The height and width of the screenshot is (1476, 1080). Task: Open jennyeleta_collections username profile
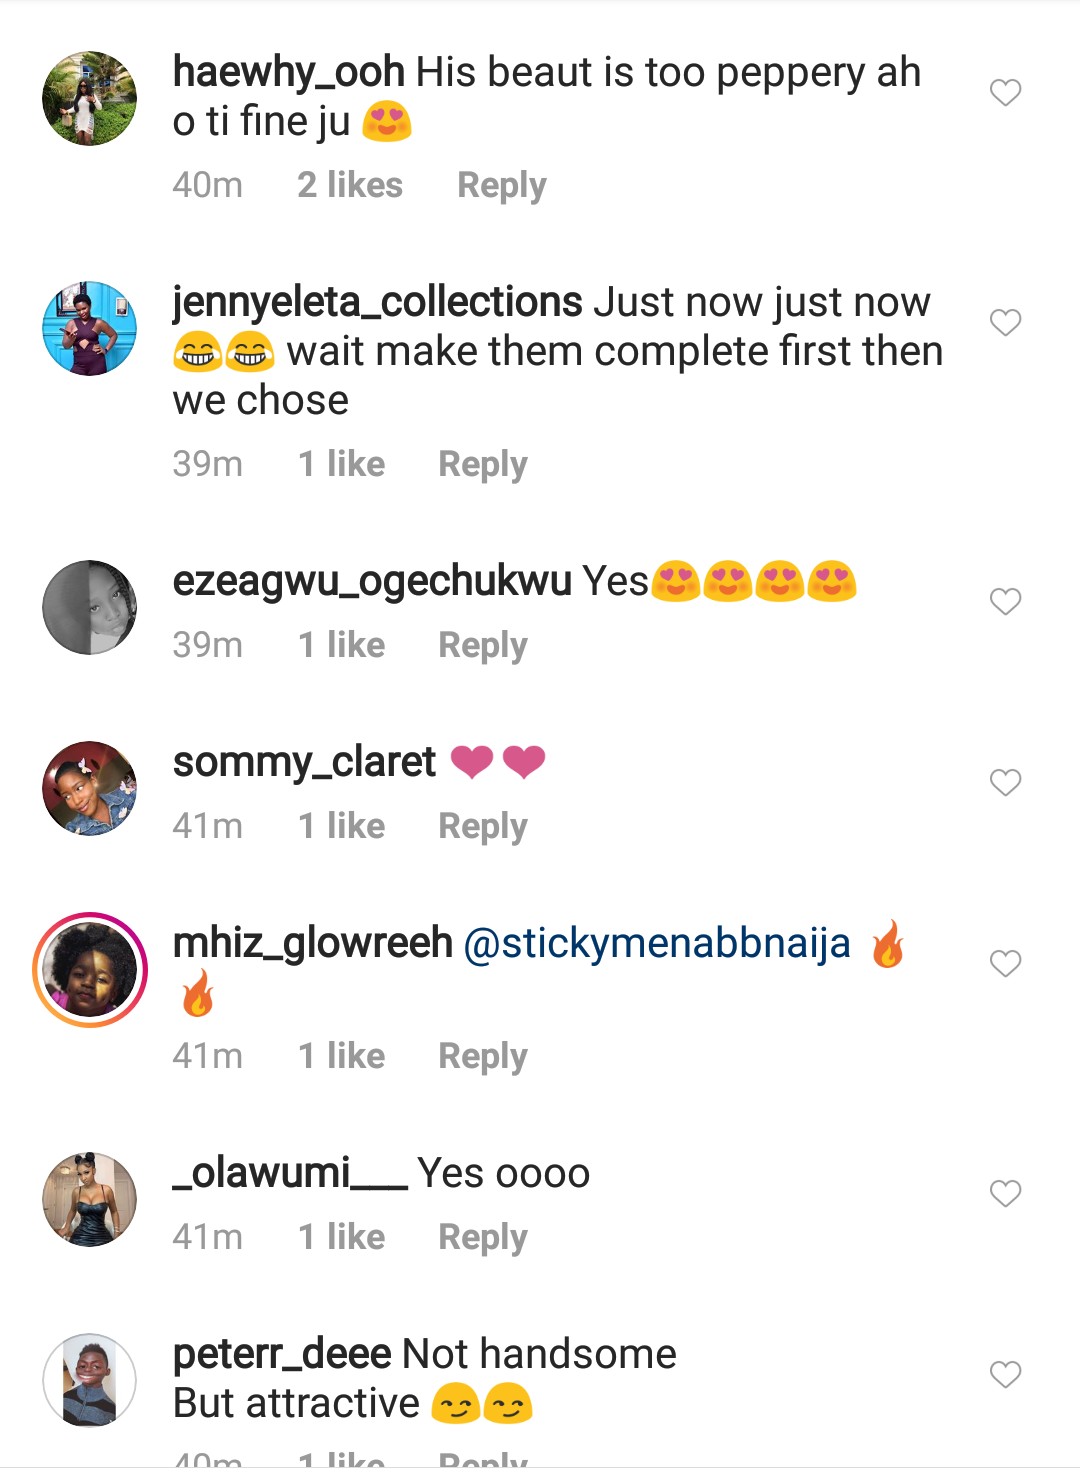pyautogui.click(x=377, y=302)
